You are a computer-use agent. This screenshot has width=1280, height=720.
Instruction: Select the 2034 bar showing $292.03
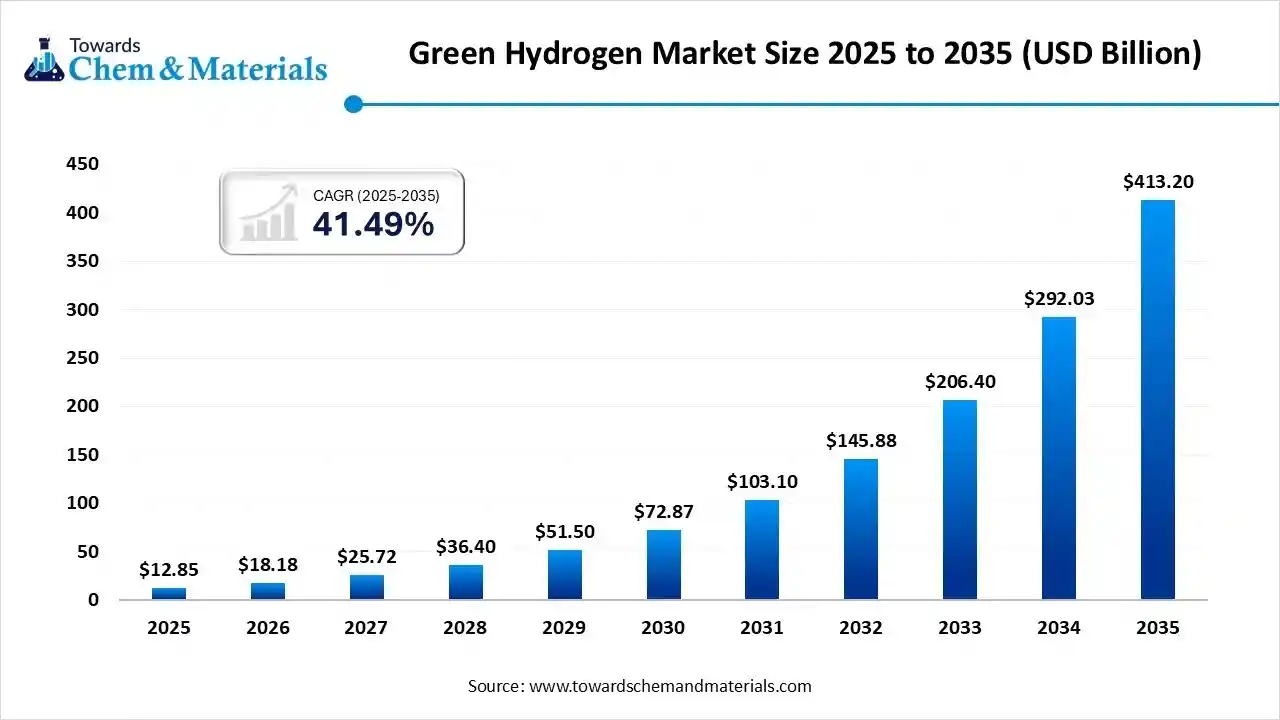point(1059,455)
